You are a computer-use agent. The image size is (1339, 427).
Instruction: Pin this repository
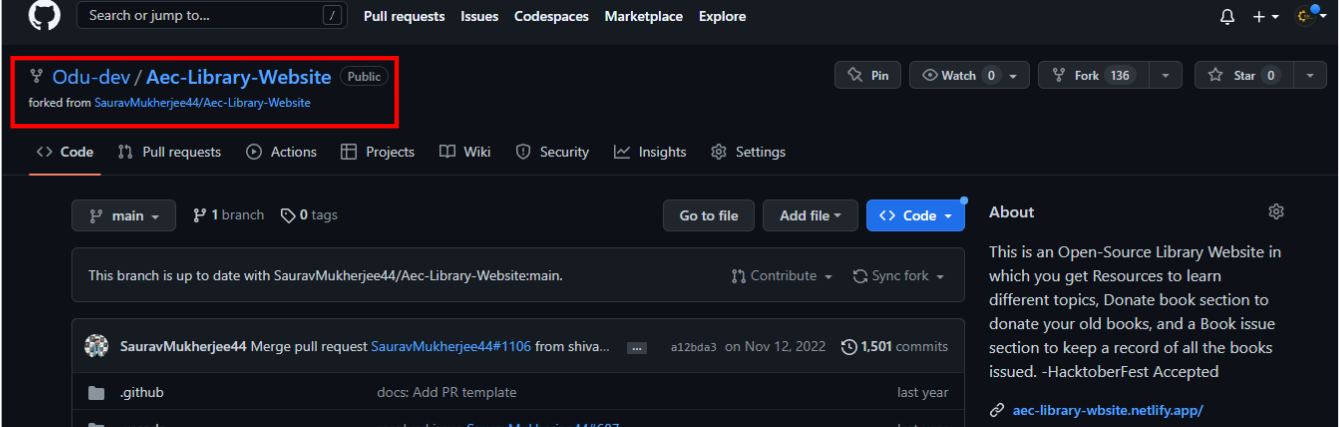868,75
